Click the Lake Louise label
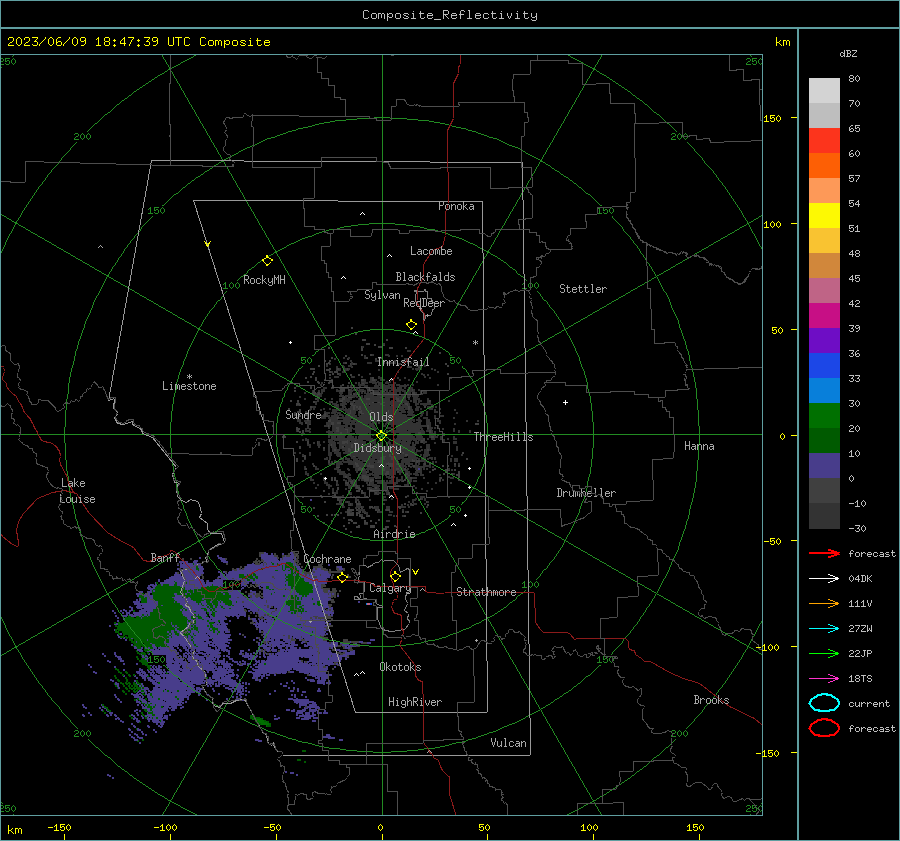 coord(77,491)
